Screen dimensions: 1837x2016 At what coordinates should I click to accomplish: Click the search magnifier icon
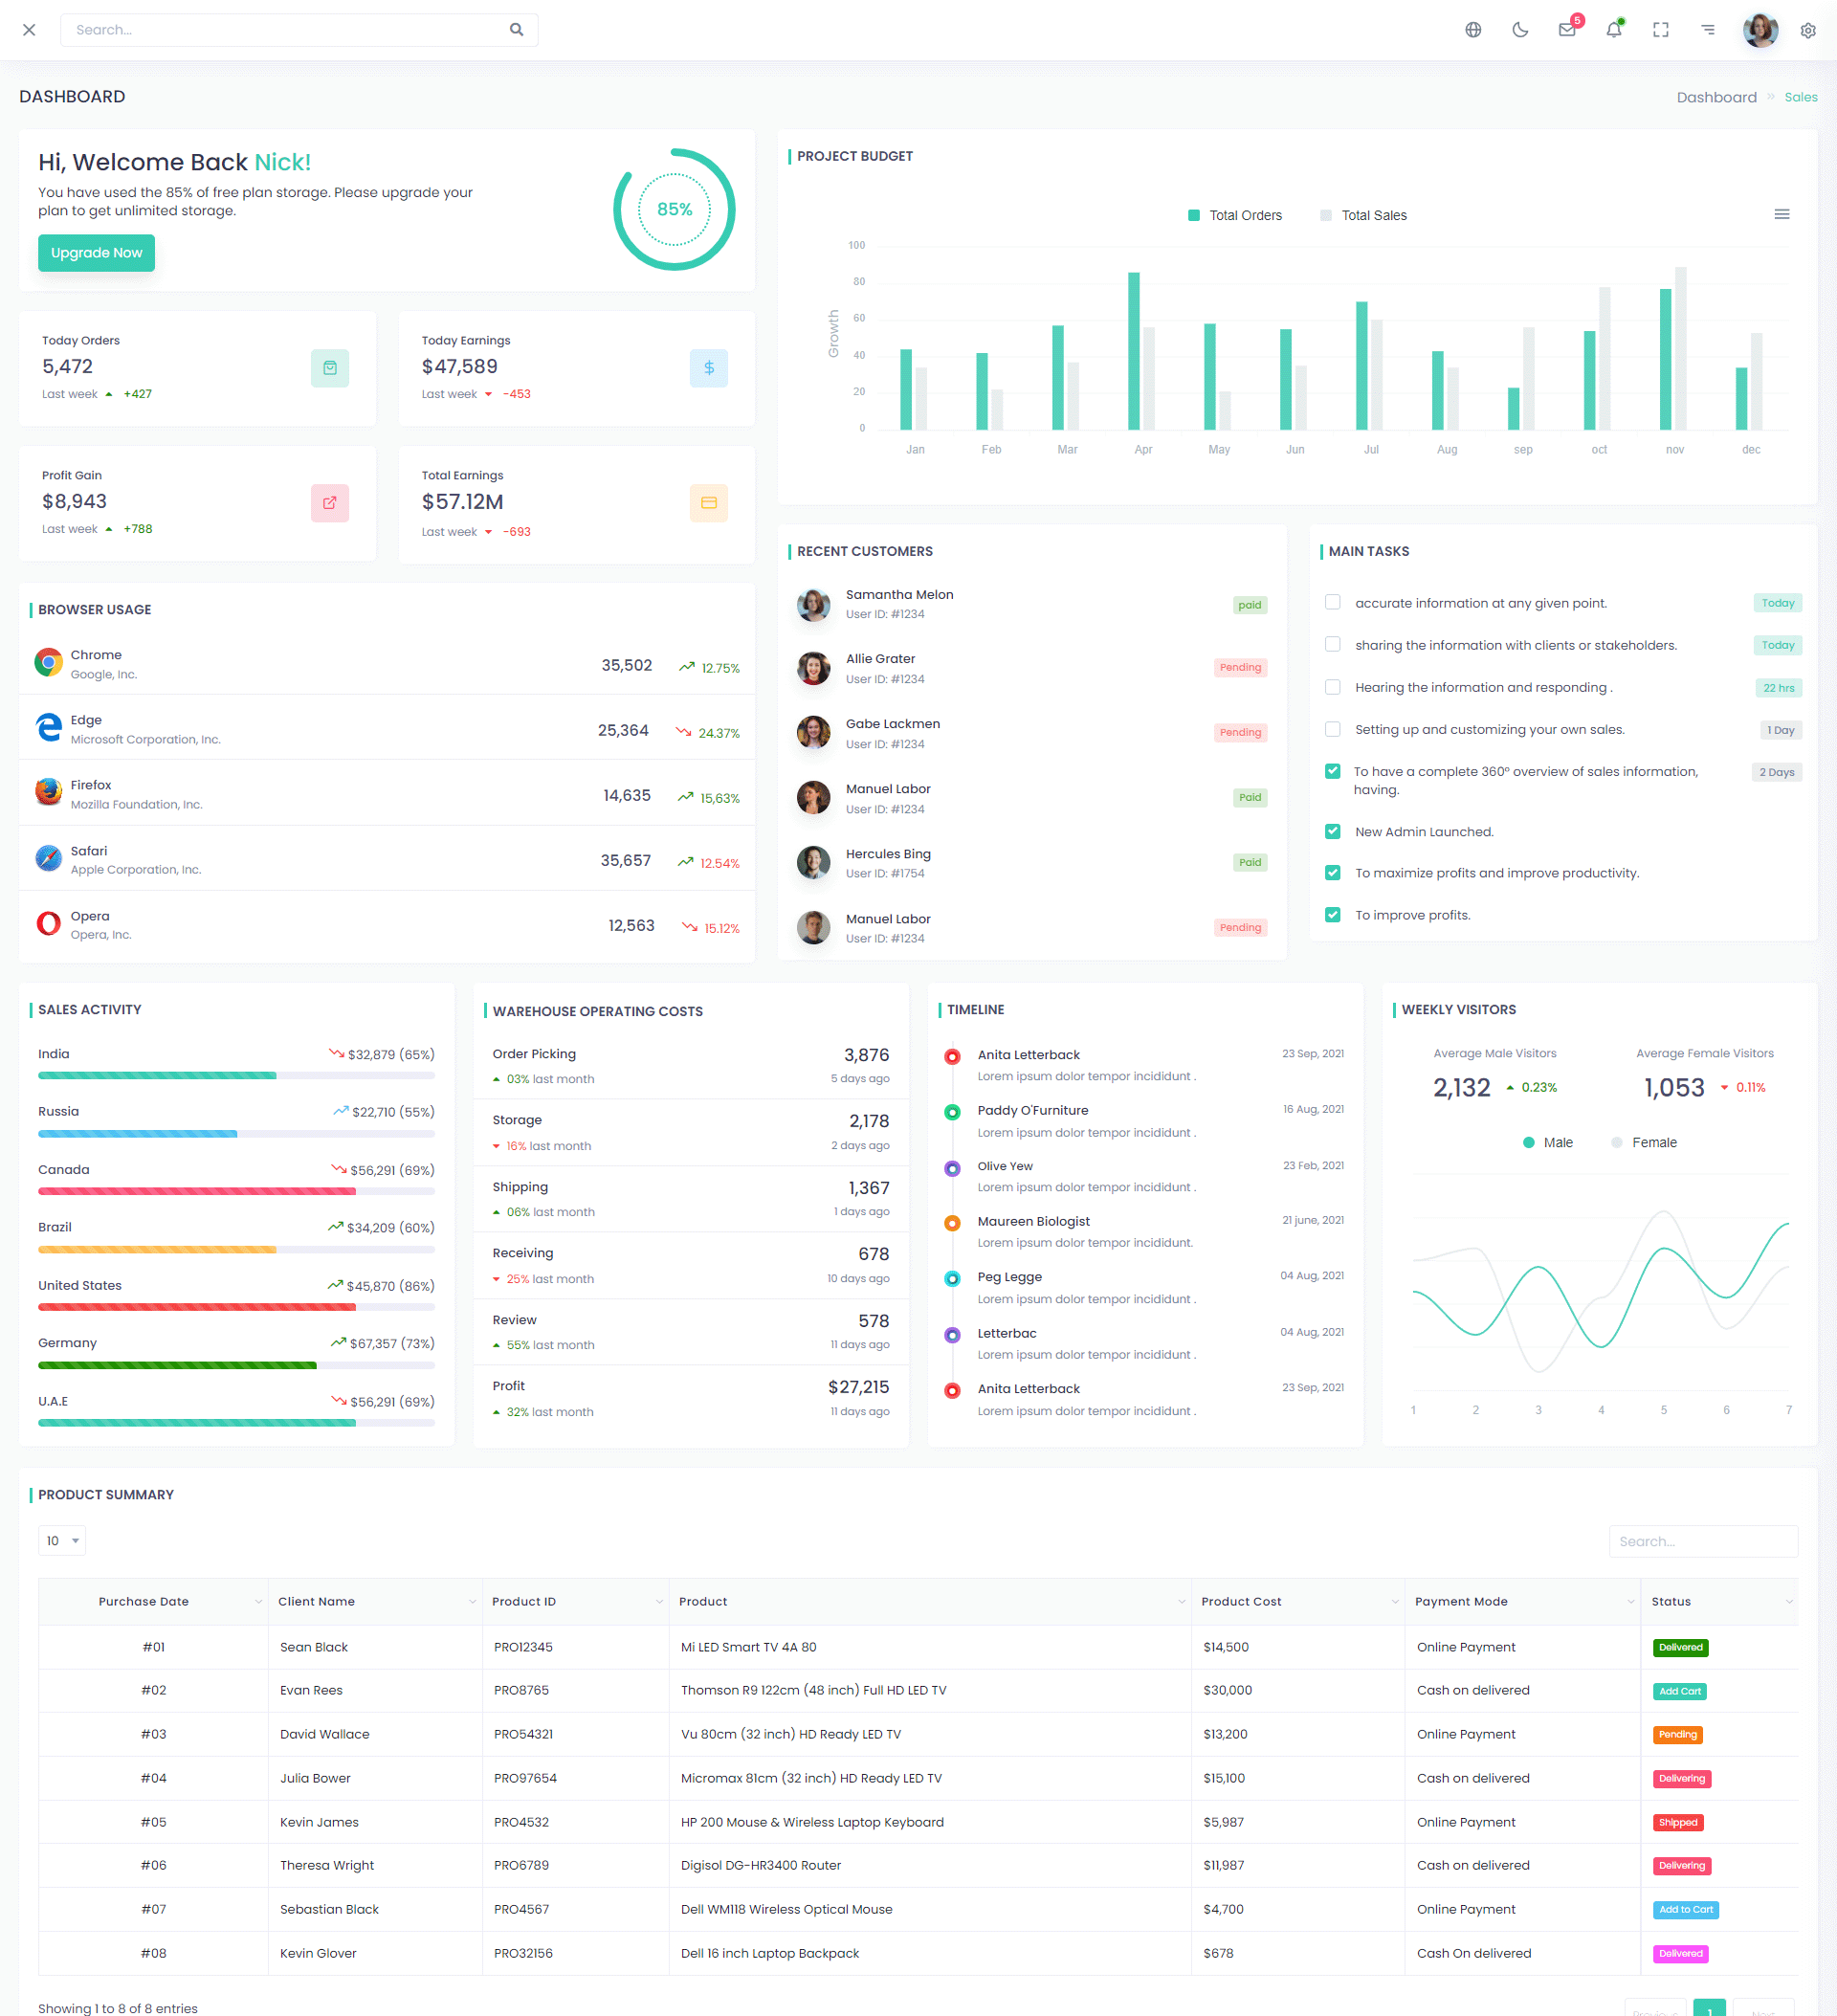click(x=516, y=30)
